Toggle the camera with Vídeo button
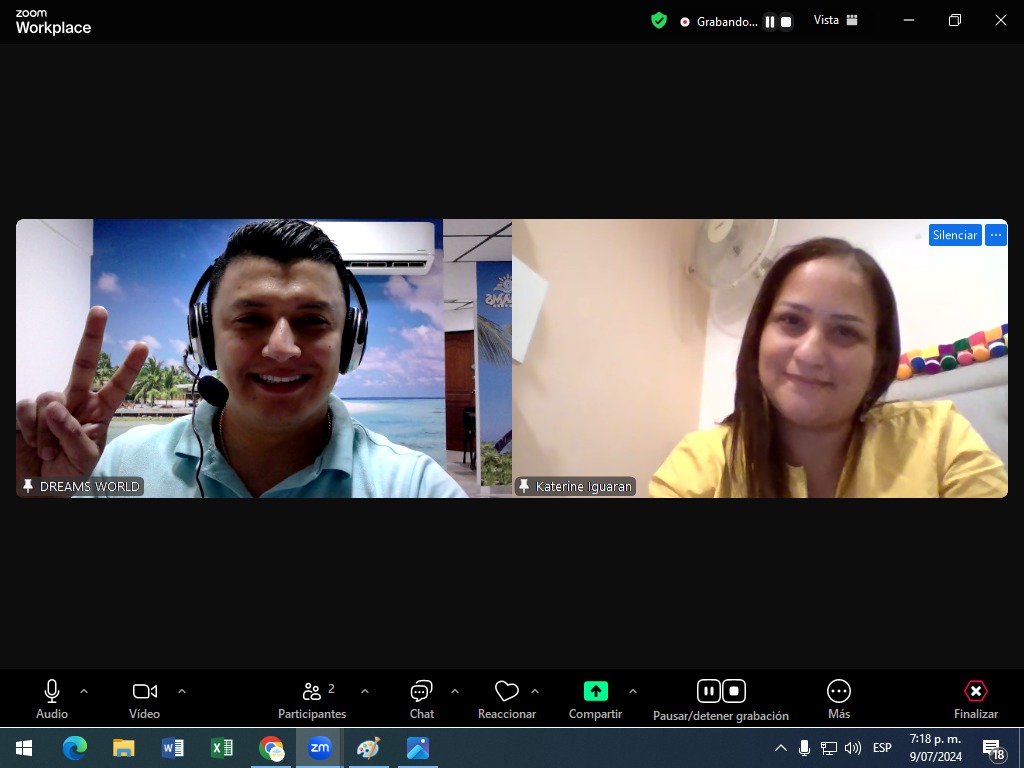 point(144,699)
